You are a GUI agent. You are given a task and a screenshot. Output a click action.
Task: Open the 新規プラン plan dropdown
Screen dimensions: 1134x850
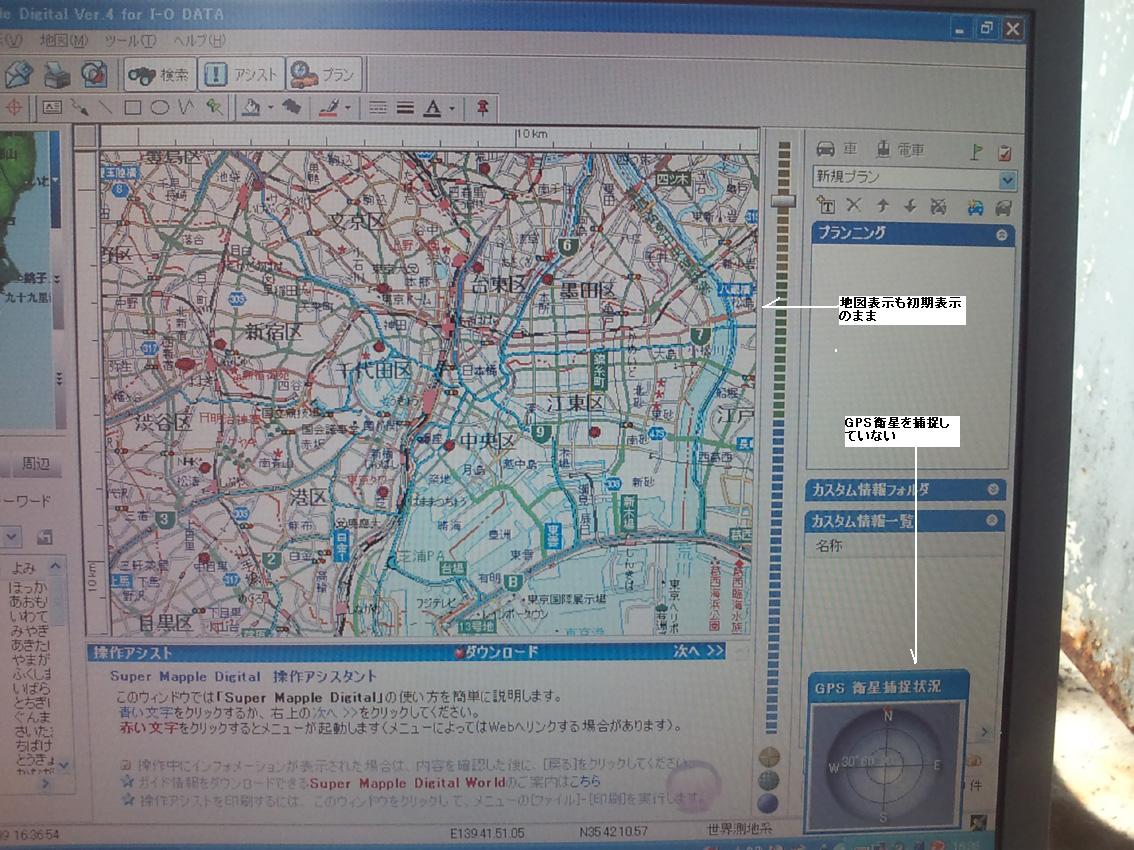tap(1007, 179)
